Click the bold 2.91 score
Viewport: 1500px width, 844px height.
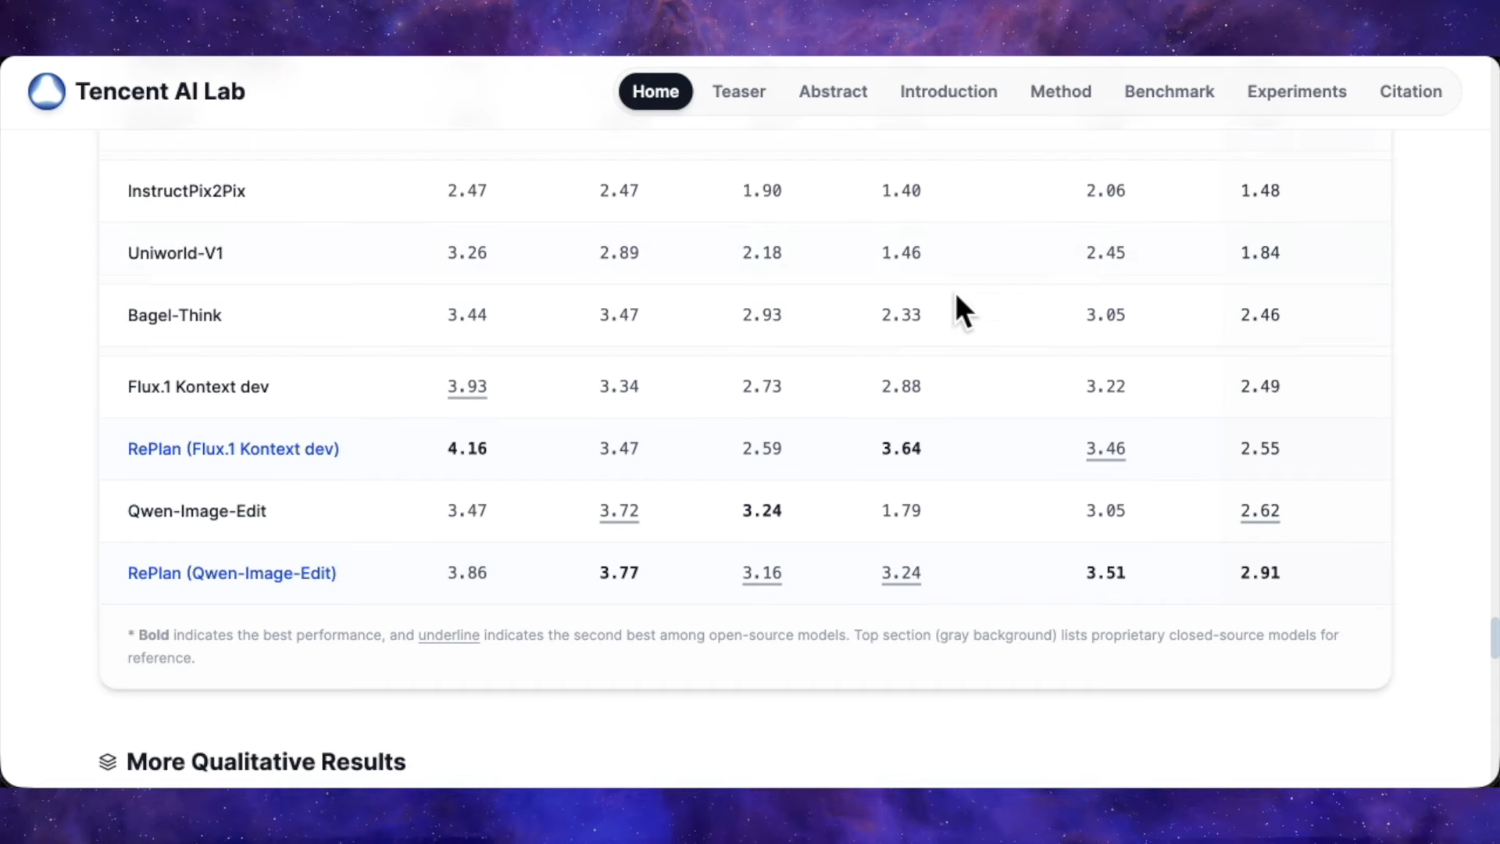[1260, 573]
